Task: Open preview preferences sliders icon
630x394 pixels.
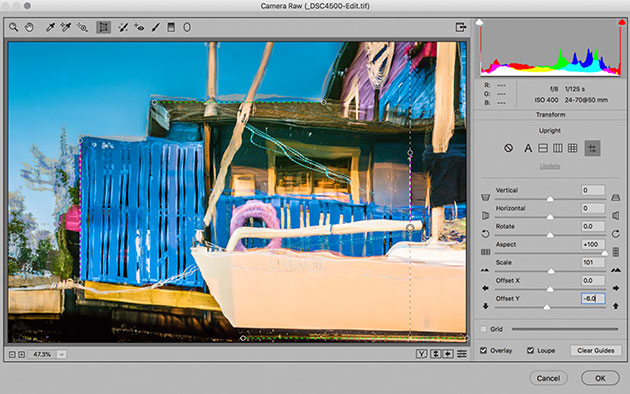Action: coord(462,354)
